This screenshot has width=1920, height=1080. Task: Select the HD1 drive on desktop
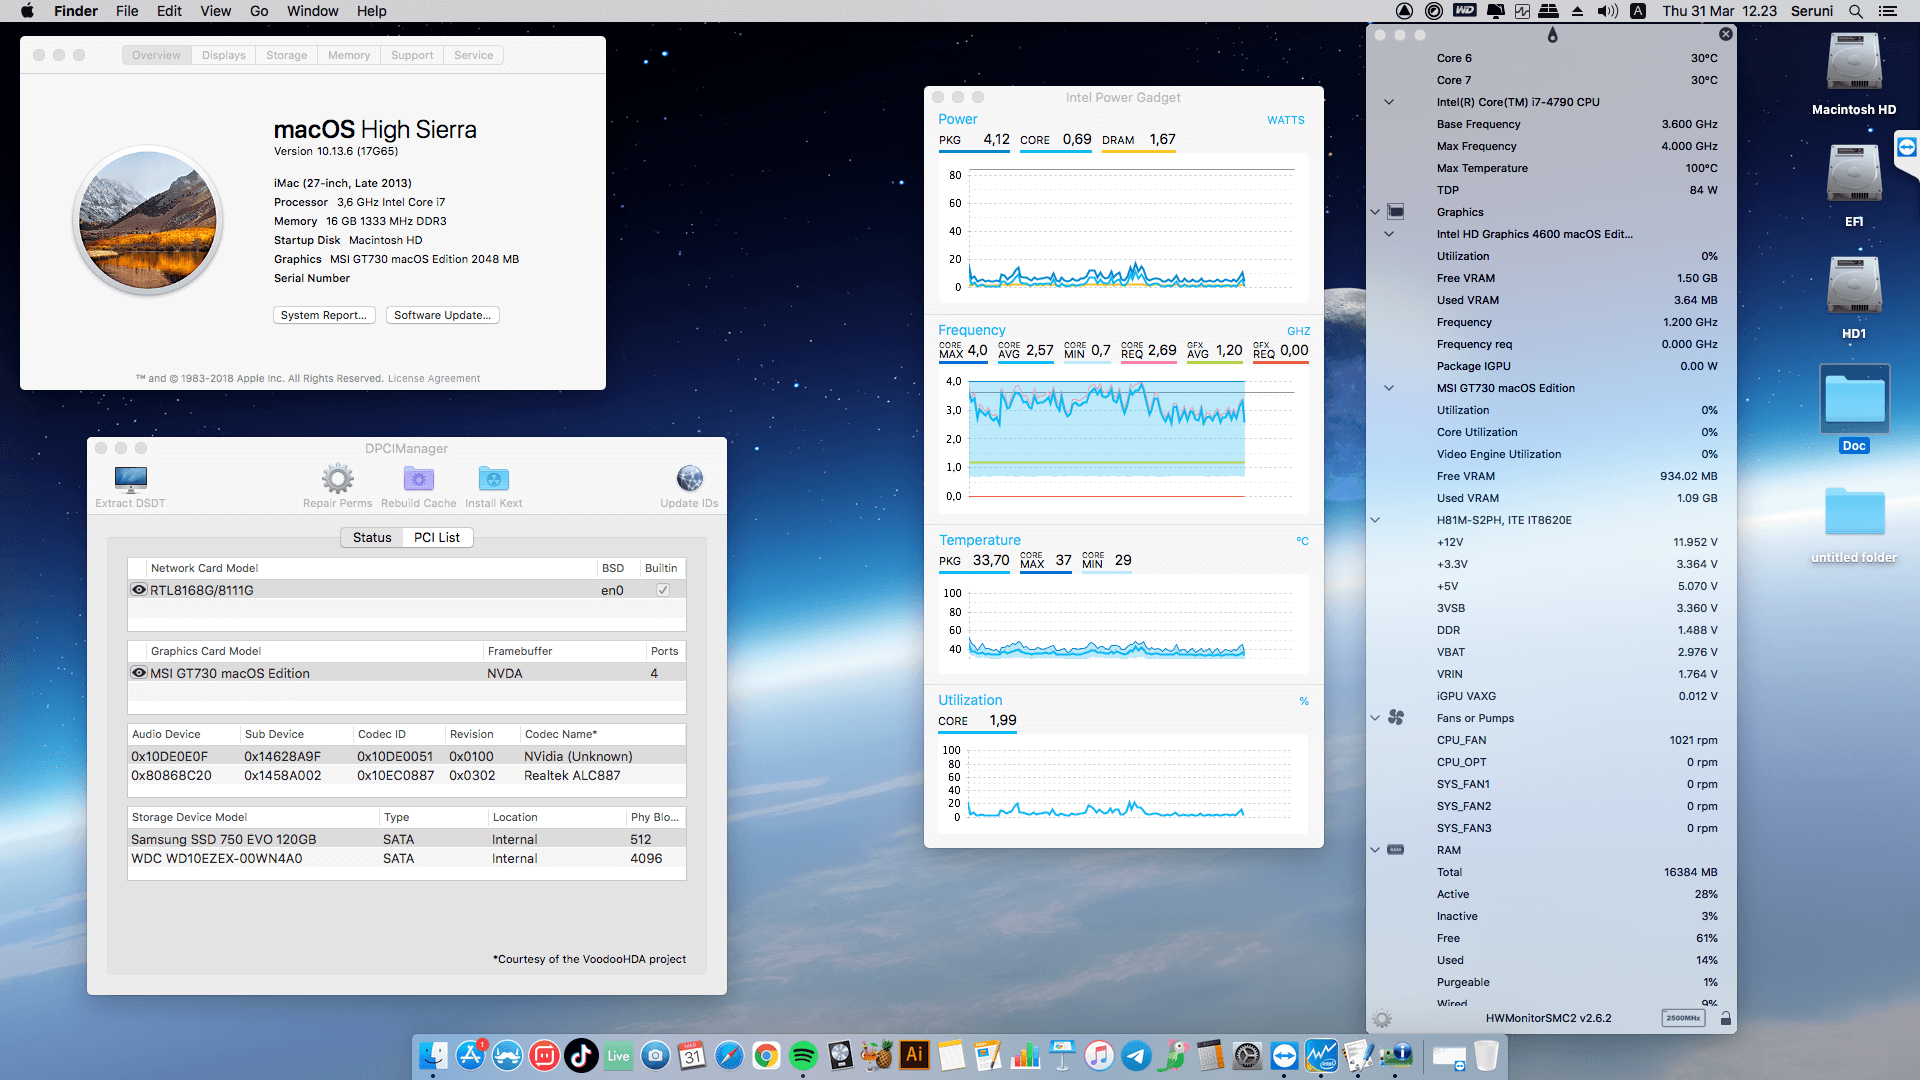click(1853, 298)
